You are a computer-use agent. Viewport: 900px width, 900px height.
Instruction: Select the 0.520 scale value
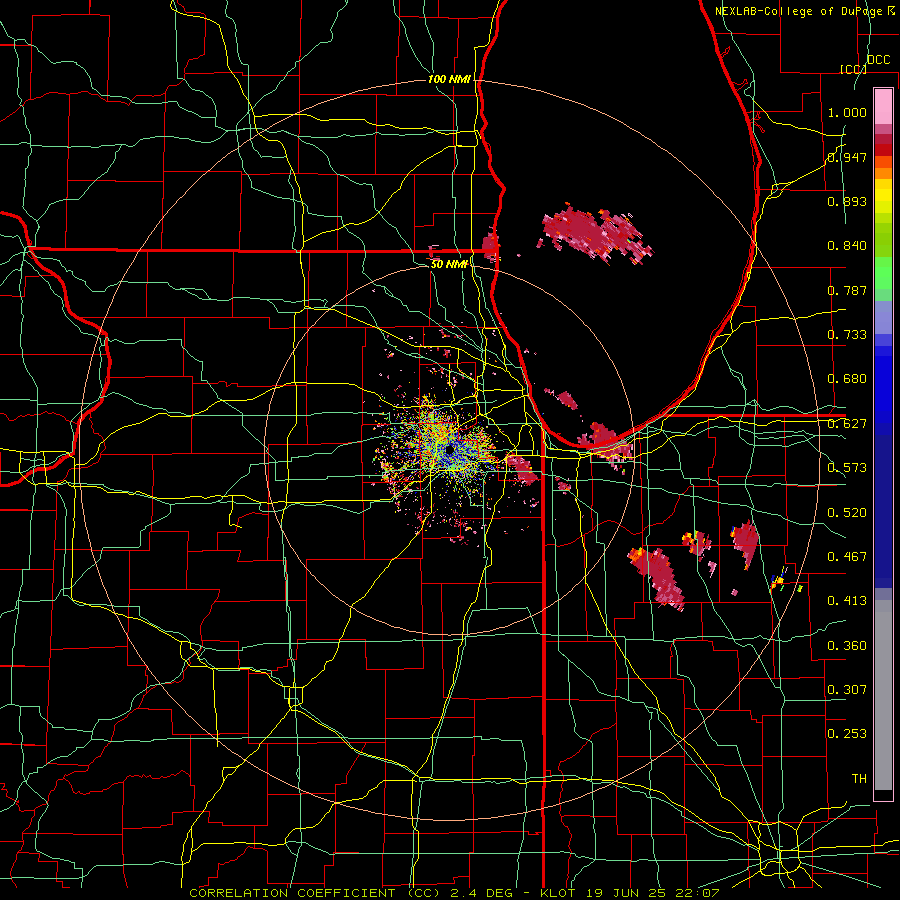click(847, 513)
